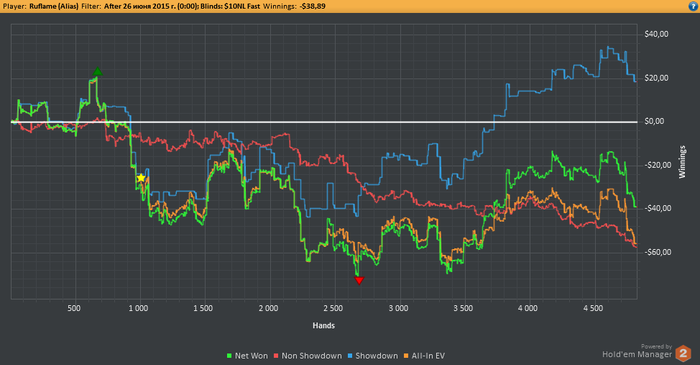Click the Powered by Hold'em Manager text
Image resolution: width=700 pixels, height=365 pixels.
coord(637,352)
